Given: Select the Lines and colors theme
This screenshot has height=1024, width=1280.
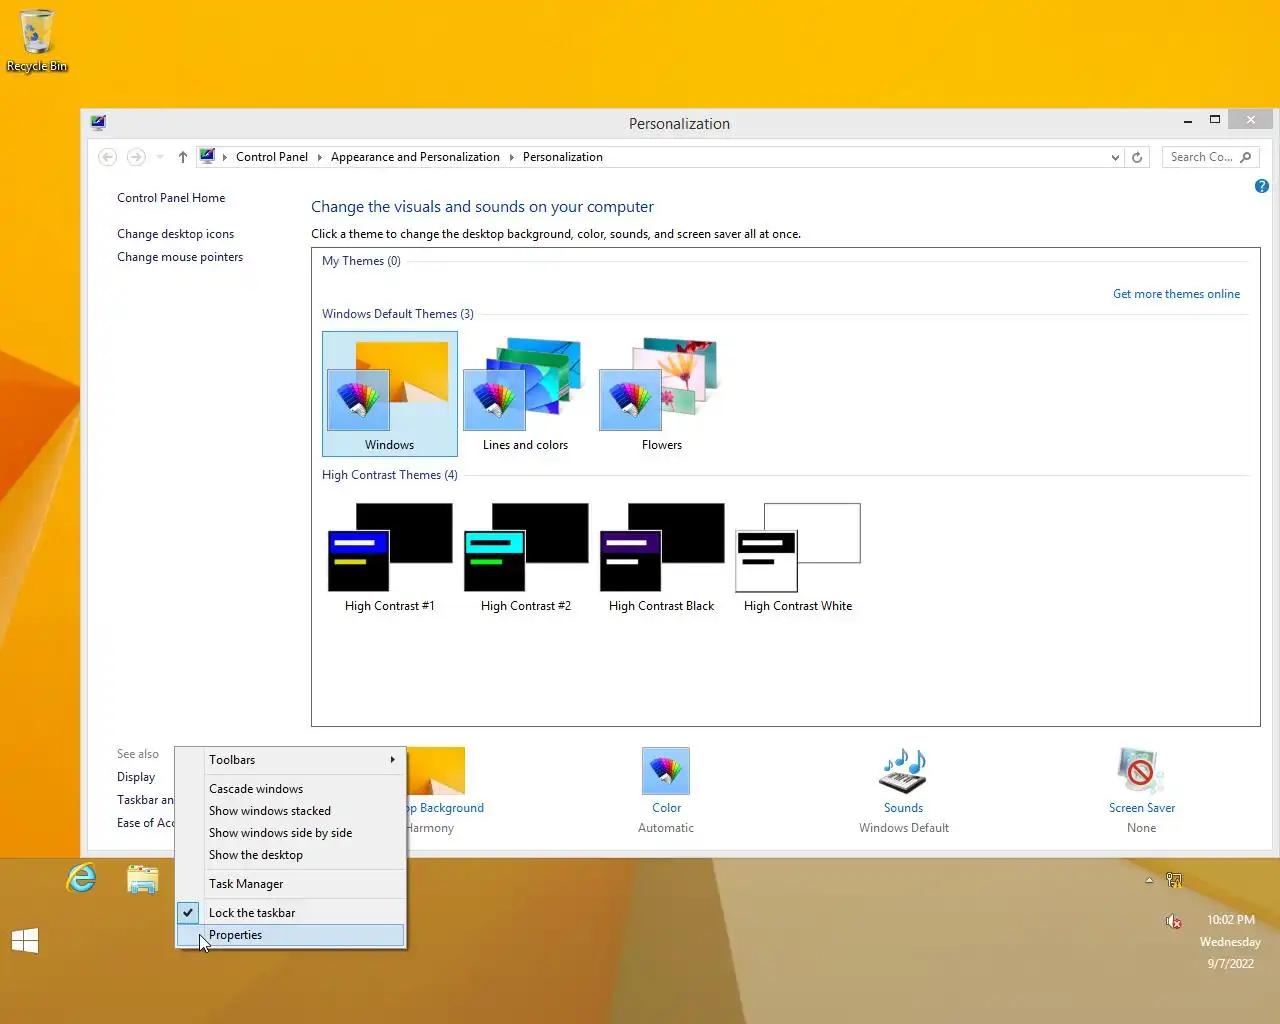Looking at the screenshot, I should (525, 394).
